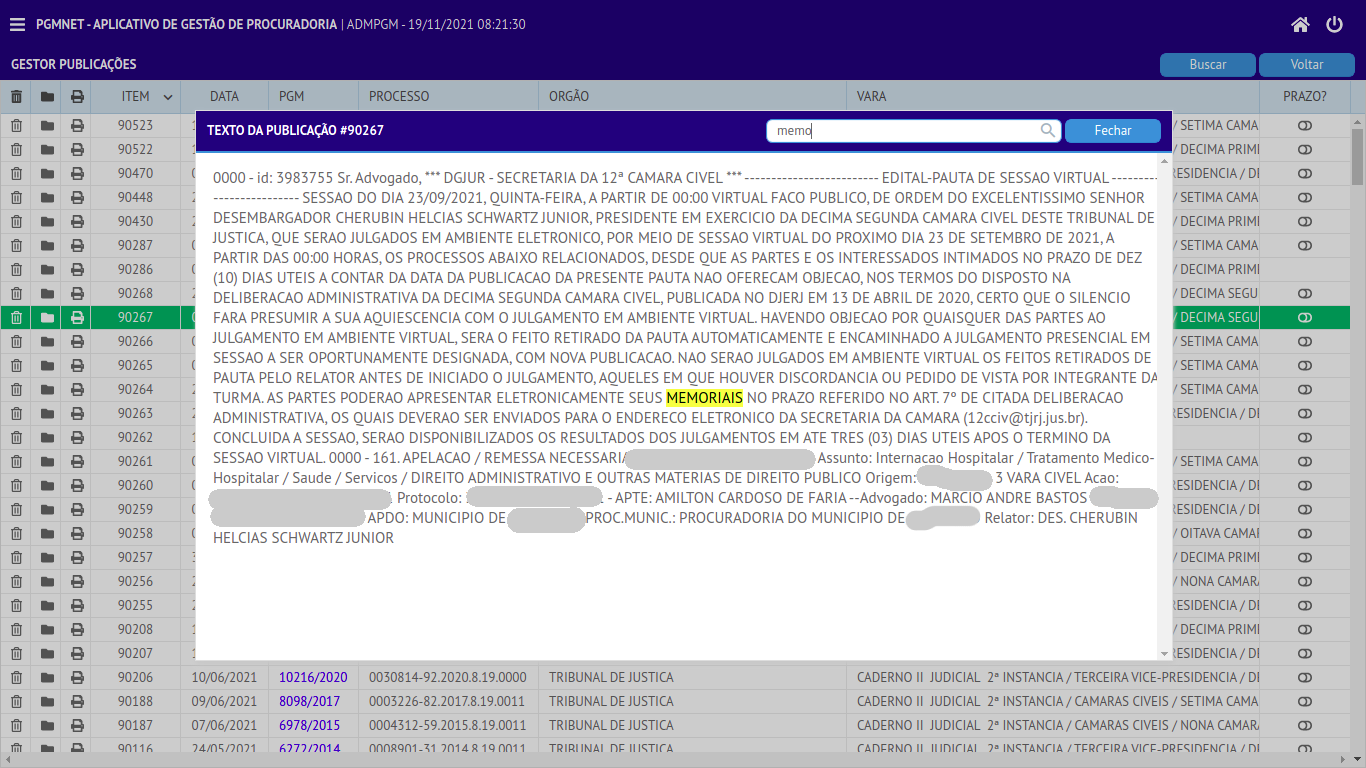Click the trash icon on highlighted row 90267

(16, 317)
